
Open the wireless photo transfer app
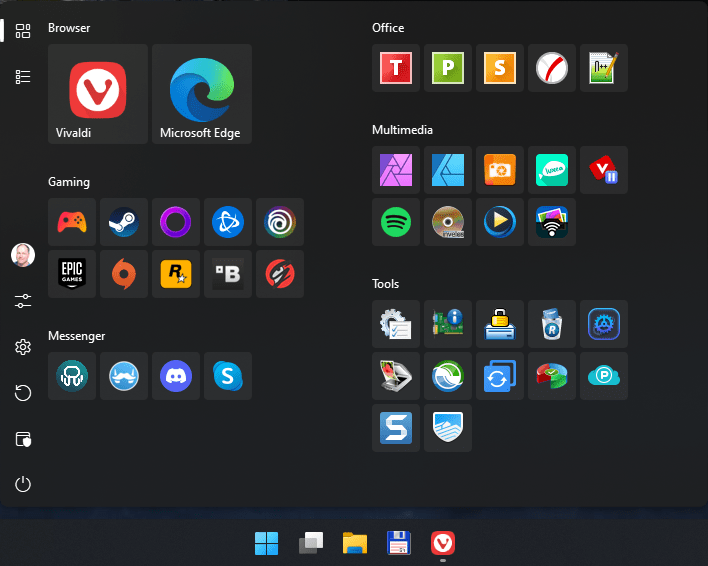(551, 222)
